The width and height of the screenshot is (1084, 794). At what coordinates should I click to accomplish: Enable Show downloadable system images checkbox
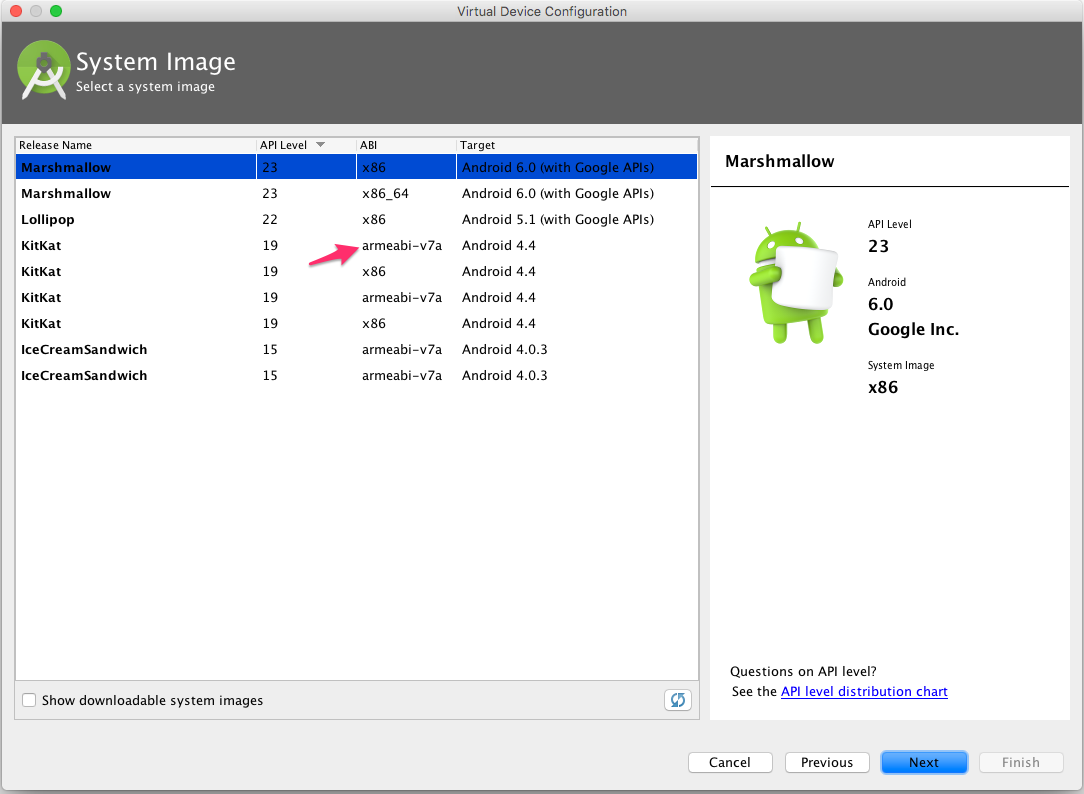pyautogui.click(x=29, y=700)
